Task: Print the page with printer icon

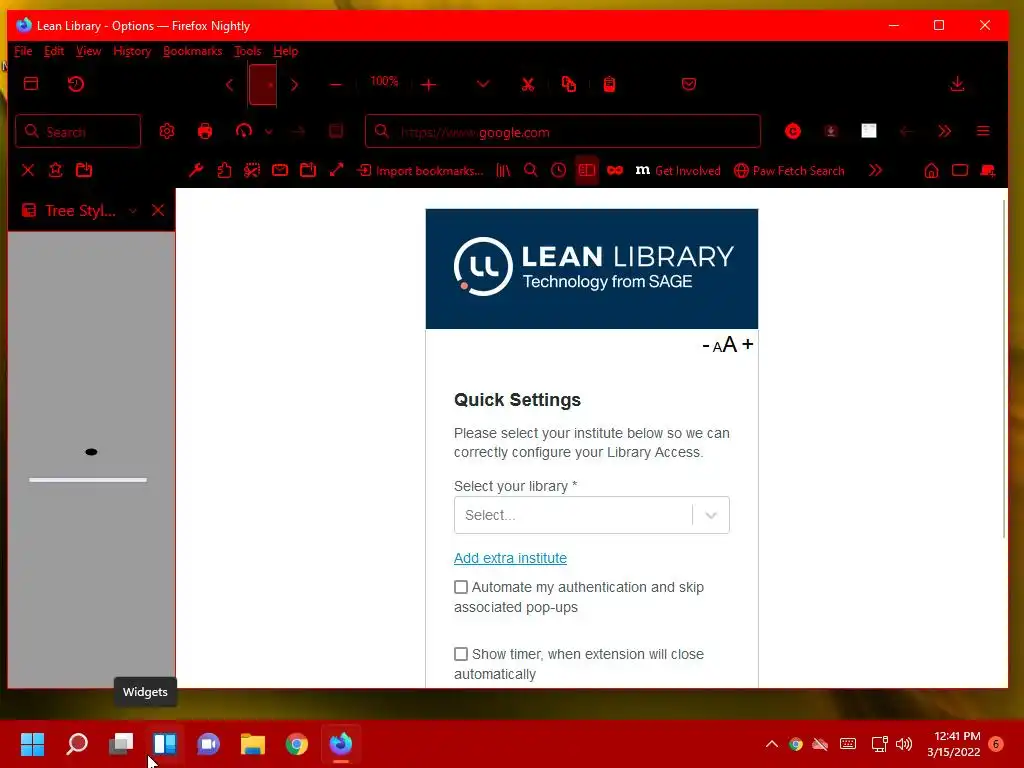Action: [x=205, y=131]
